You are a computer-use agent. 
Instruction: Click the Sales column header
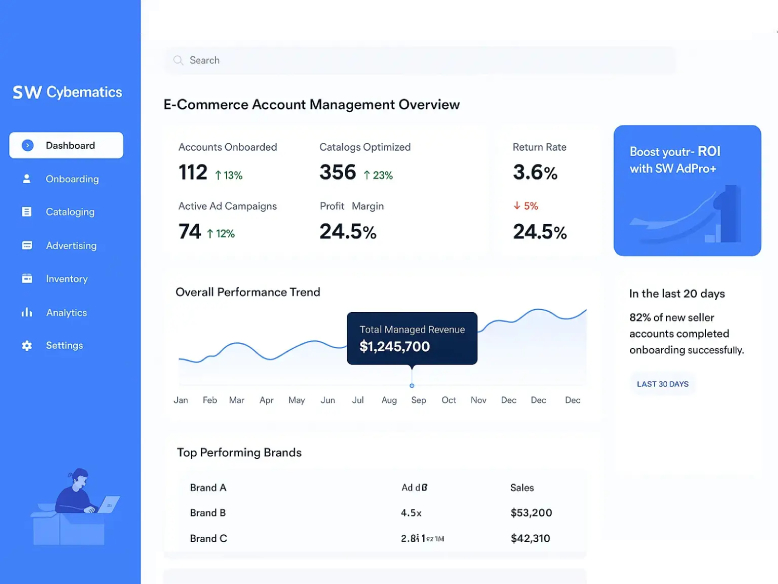tap(522, 488)
